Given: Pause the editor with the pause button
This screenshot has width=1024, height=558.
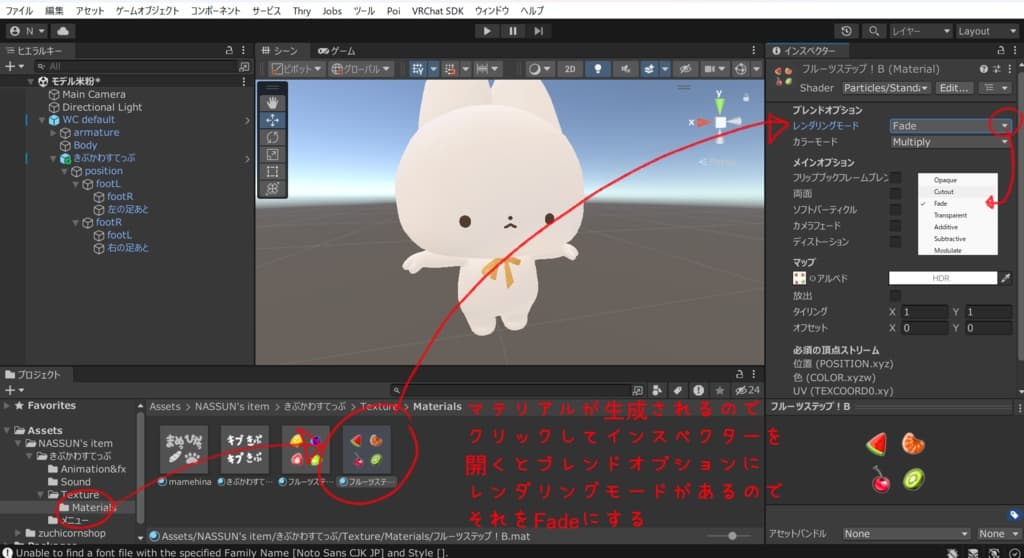Looking at the screenshot, I should (513, 31).
